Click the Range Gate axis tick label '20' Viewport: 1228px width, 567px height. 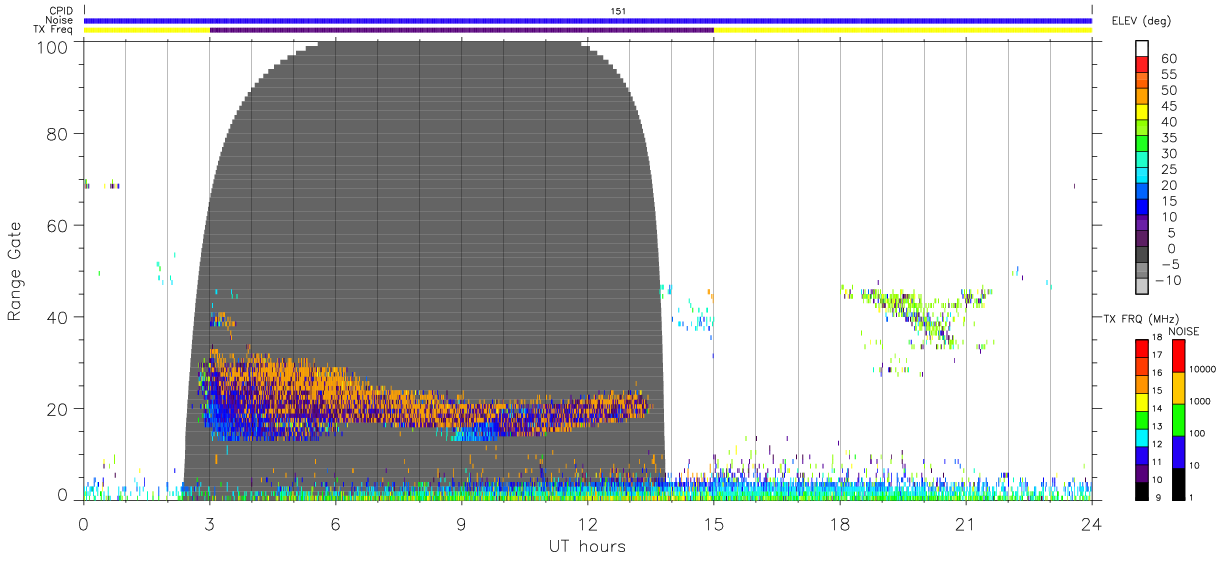click(x=59, y=409)
